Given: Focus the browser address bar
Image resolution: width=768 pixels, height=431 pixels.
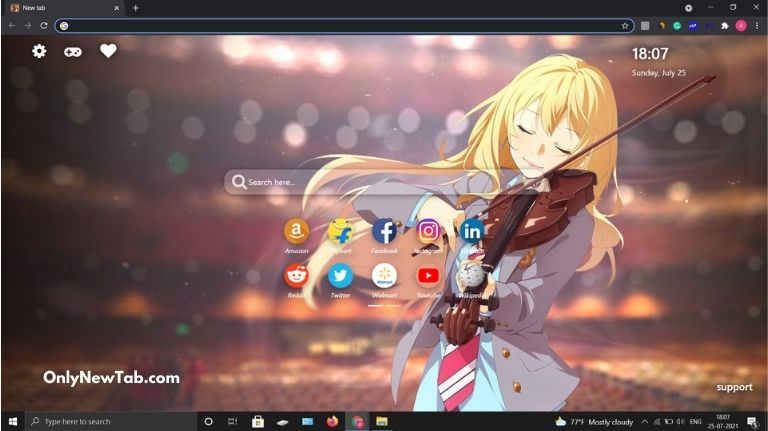Looking at the screenshot, I should 343,25.
